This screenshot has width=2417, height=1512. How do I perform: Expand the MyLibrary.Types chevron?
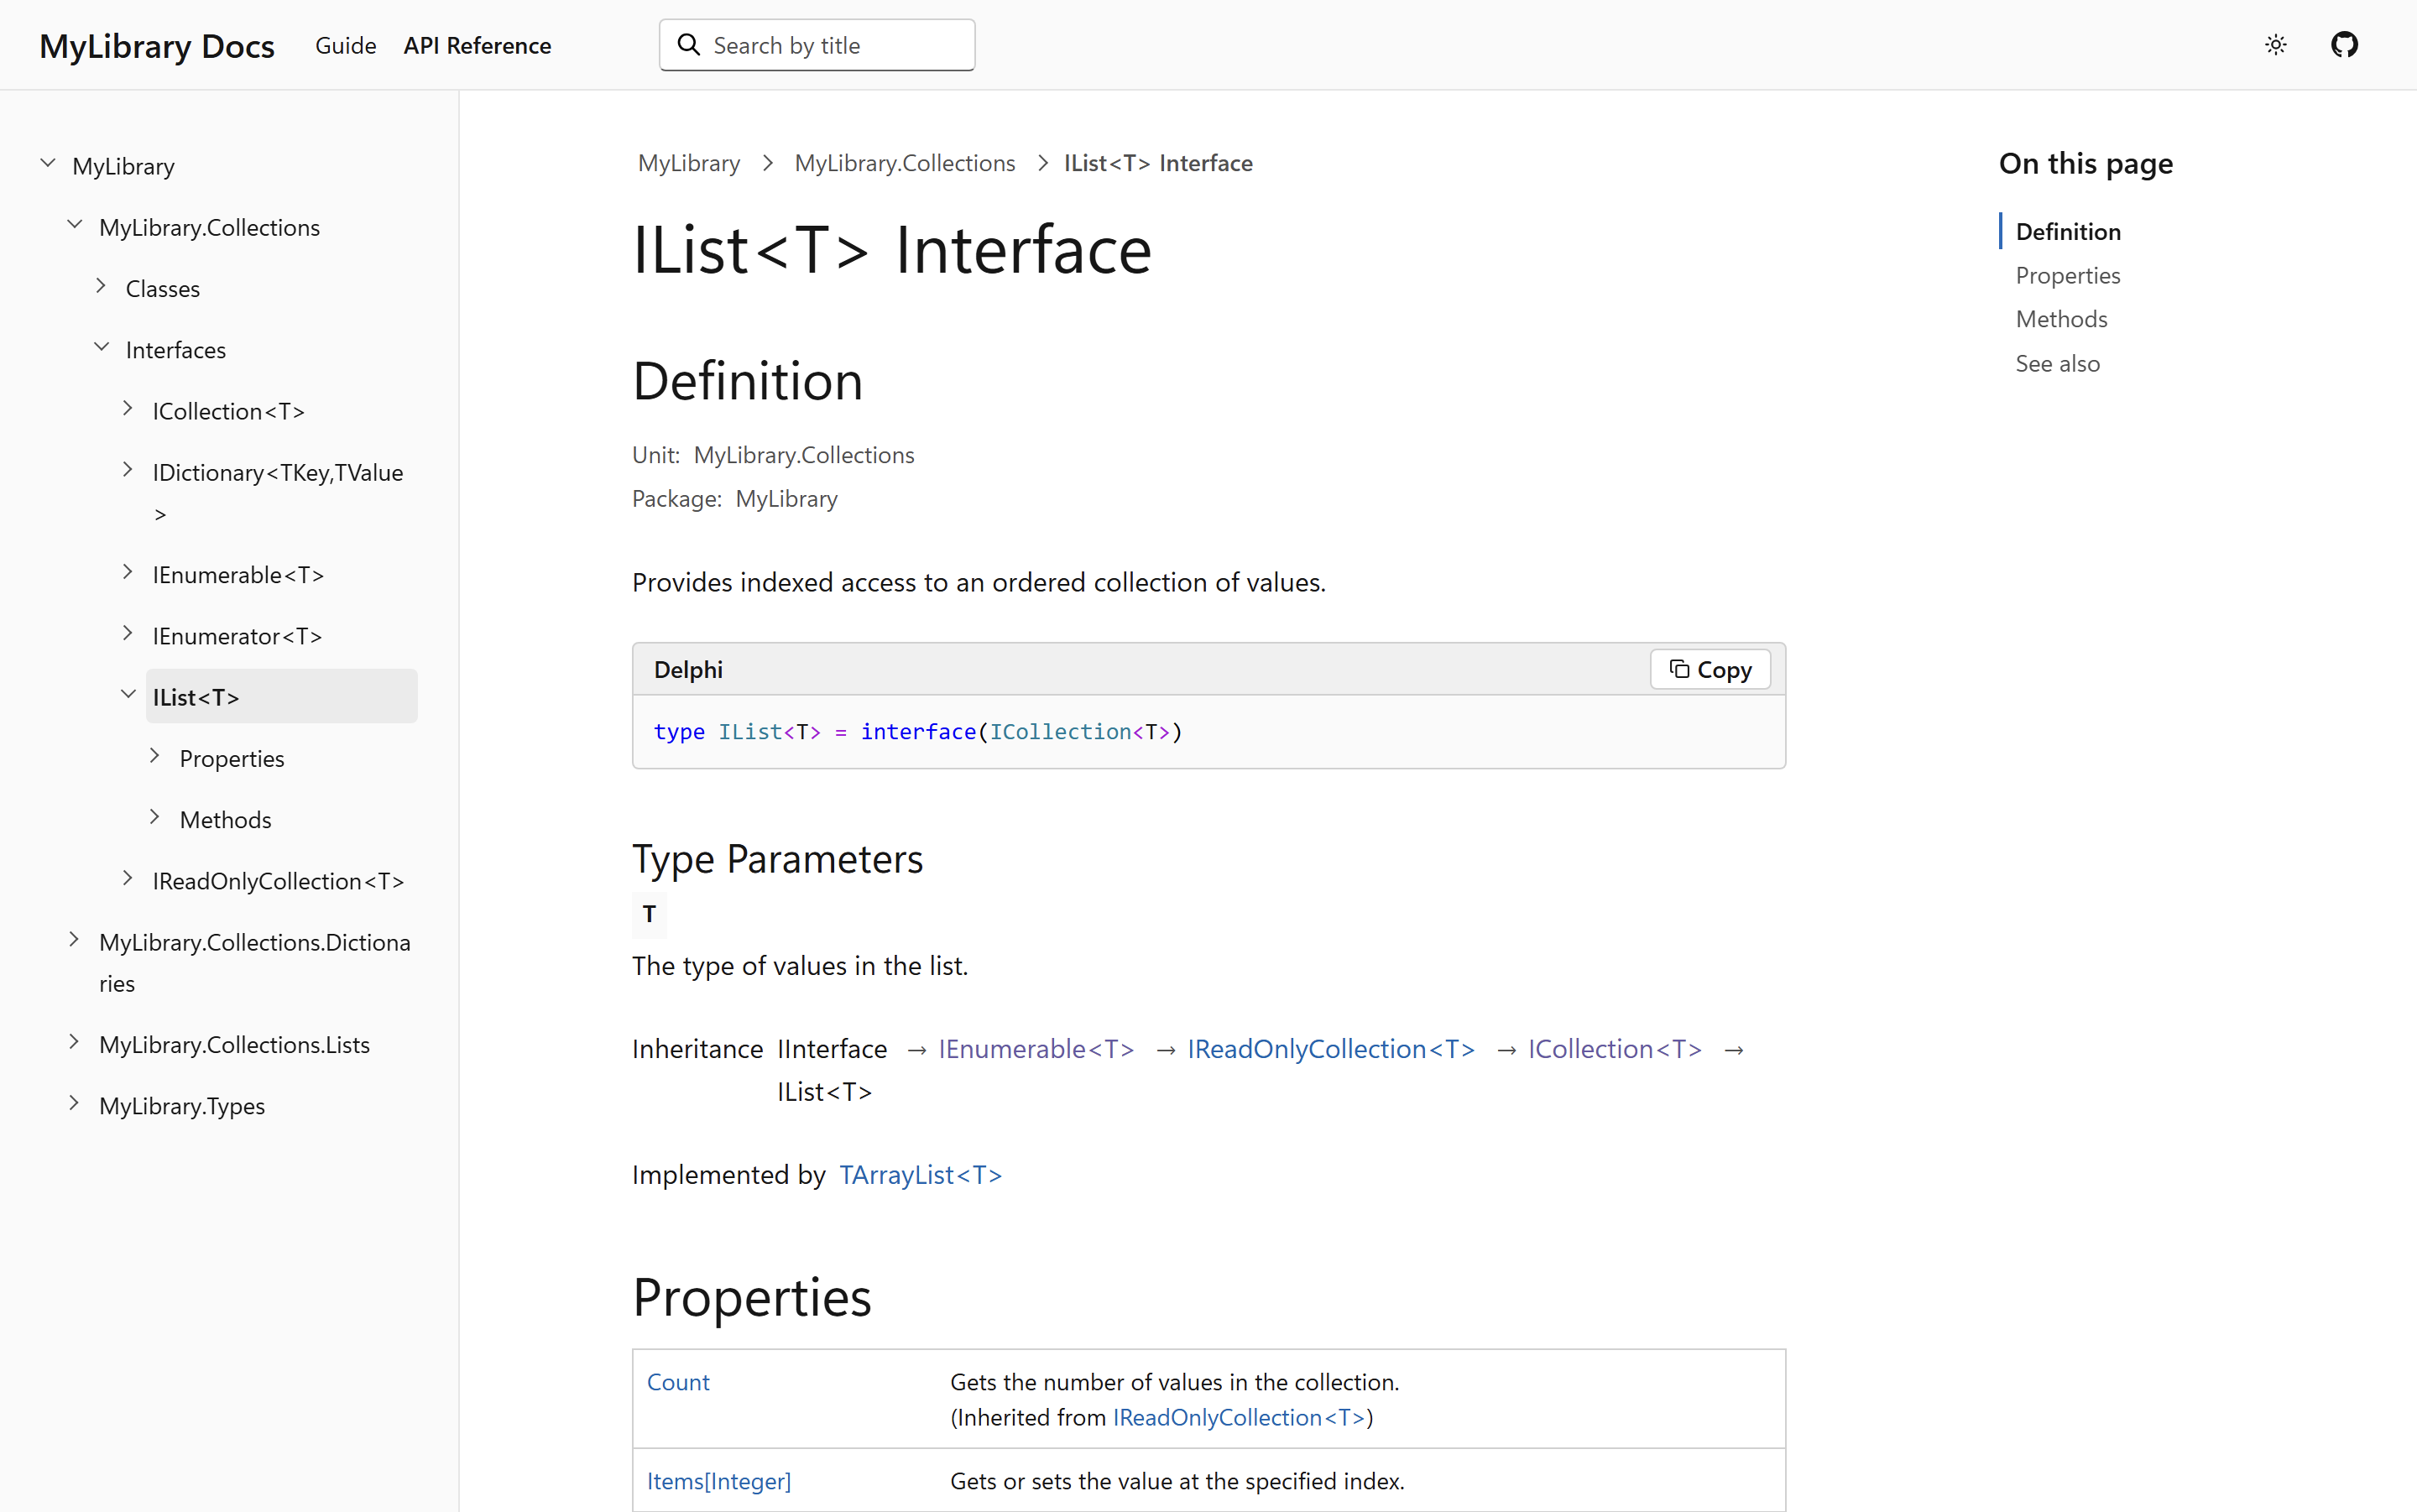tap(74, 1103)
